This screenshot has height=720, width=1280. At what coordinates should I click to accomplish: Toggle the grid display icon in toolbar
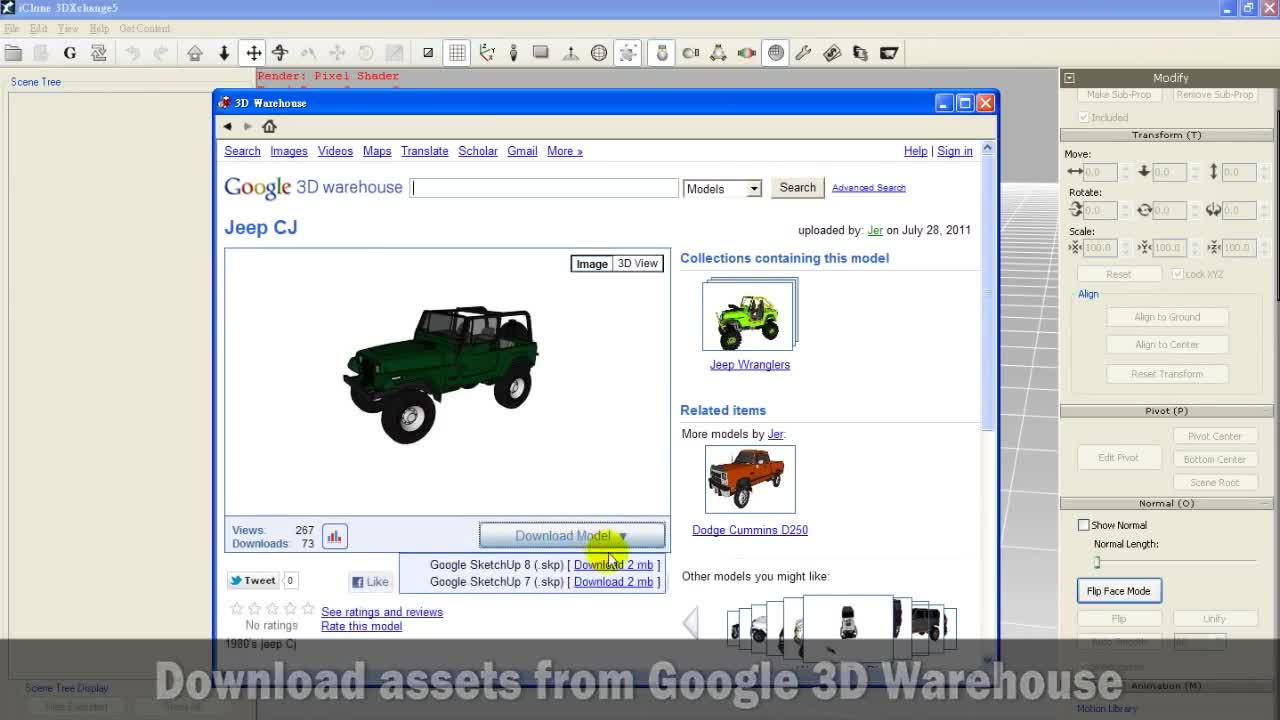click(457, 53)
